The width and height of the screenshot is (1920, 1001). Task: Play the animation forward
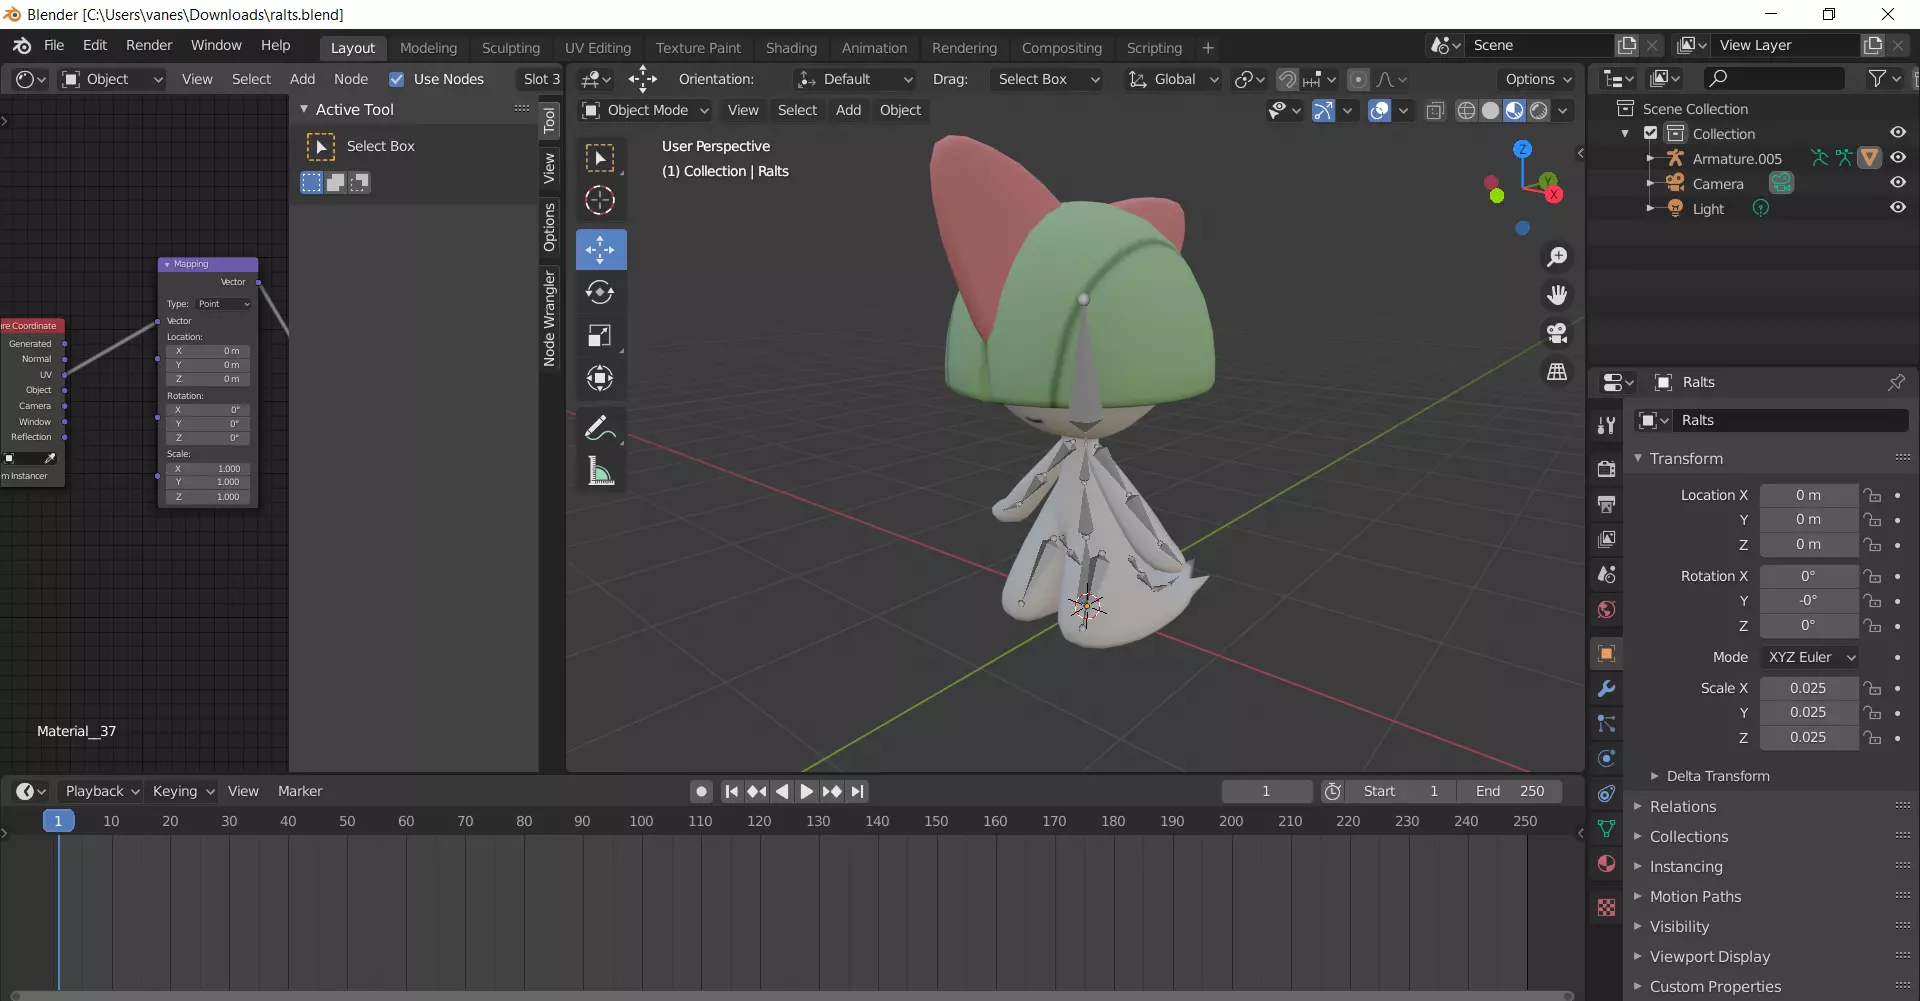pos(806,791)
